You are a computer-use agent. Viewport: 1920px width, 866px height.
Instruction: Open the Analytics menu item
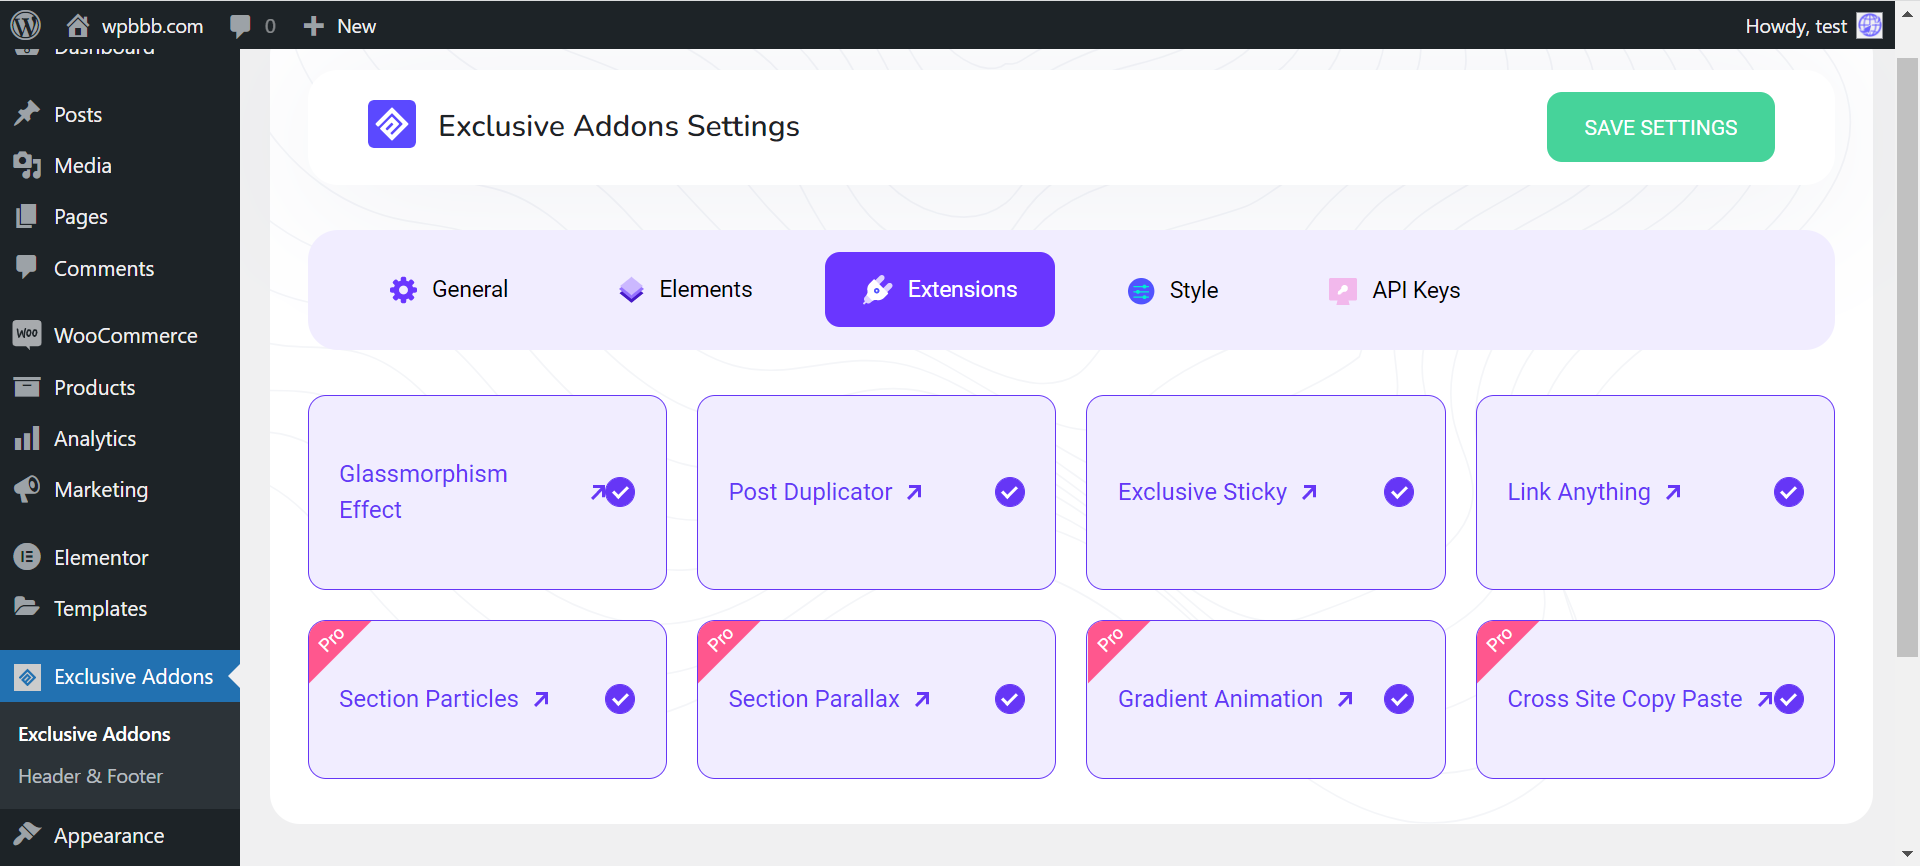click(x=120, y=438)
